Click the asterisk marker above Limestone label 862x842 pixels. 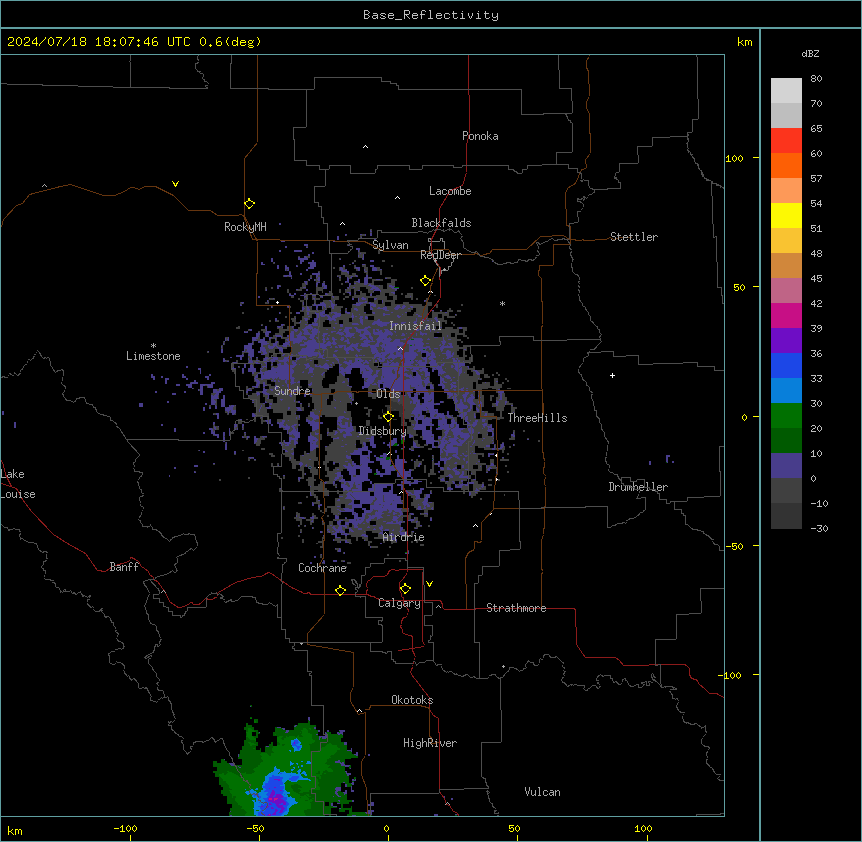153,346
